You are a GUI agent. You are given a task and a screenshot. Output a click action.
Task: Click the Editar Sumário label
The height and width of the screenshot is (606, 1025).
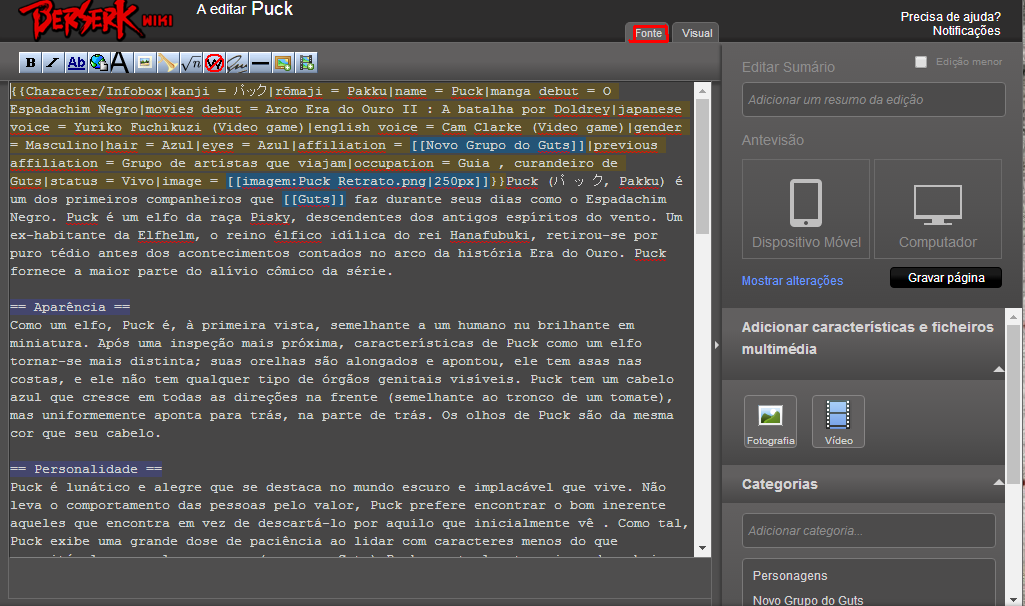[x=788, y=67]
